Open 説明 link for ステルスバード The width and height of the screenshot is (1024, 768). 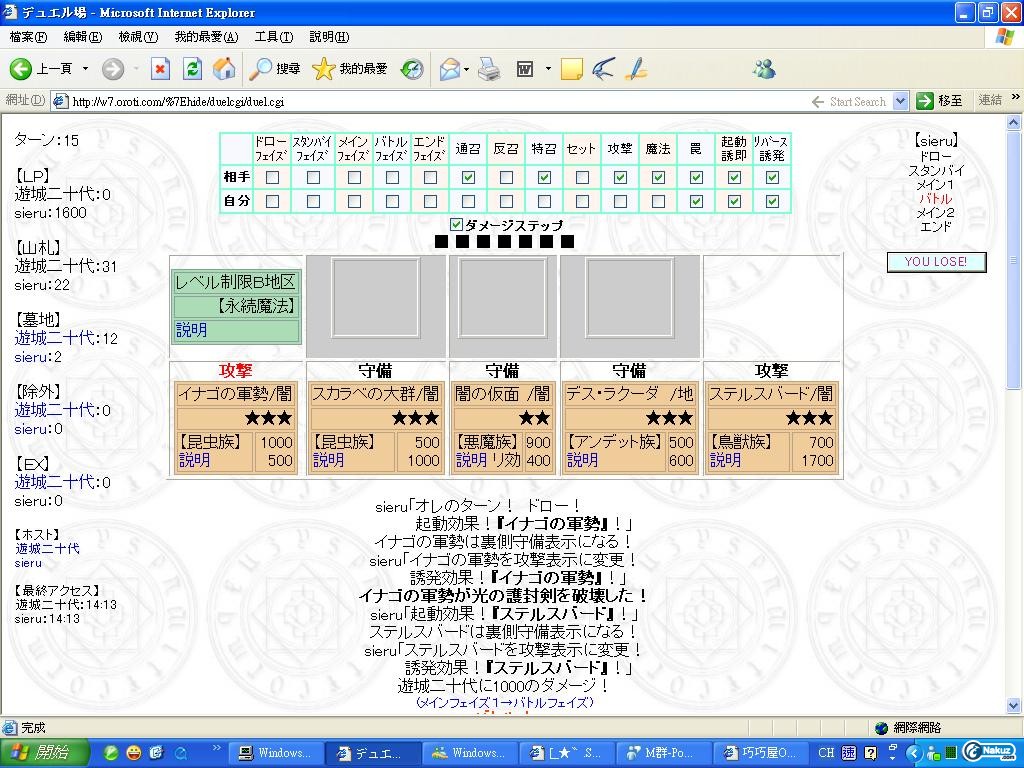click(725, 460)
